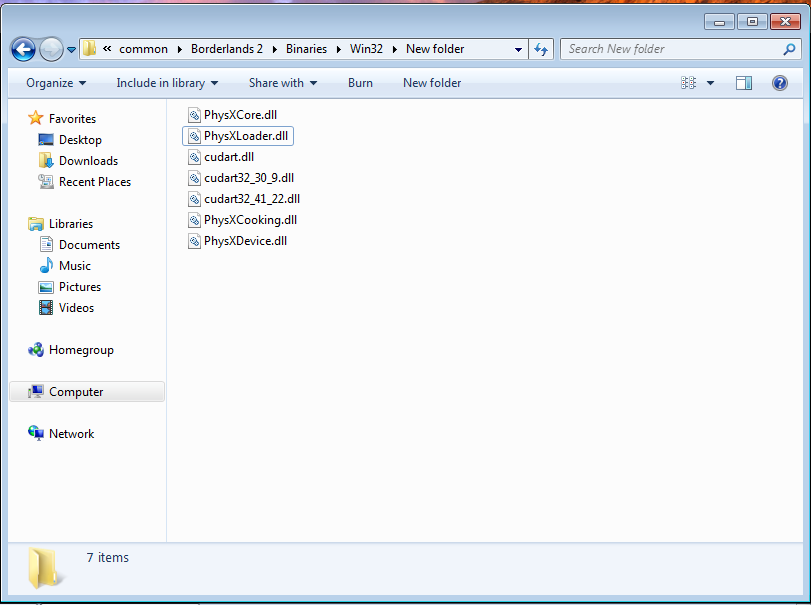Click the cudart.dll file icon

[x=194, y=157]
